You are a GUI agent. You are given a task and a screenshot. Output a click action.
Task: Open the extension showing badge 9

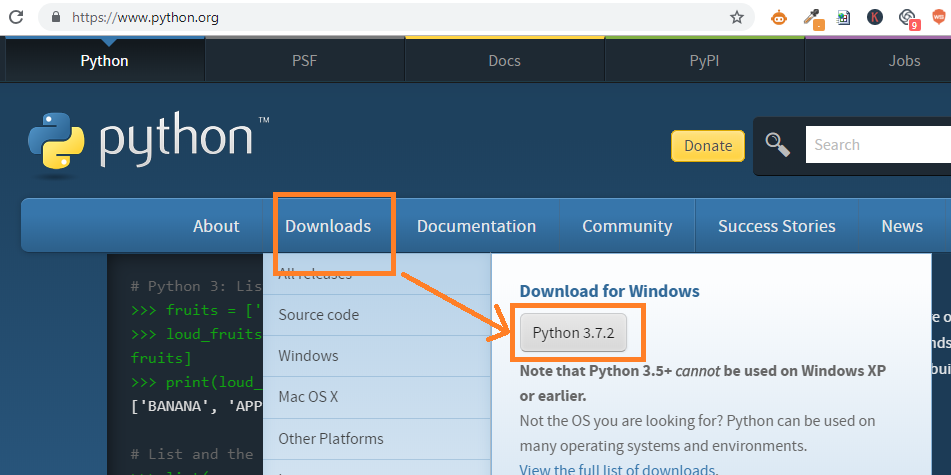tap(908, 18)
